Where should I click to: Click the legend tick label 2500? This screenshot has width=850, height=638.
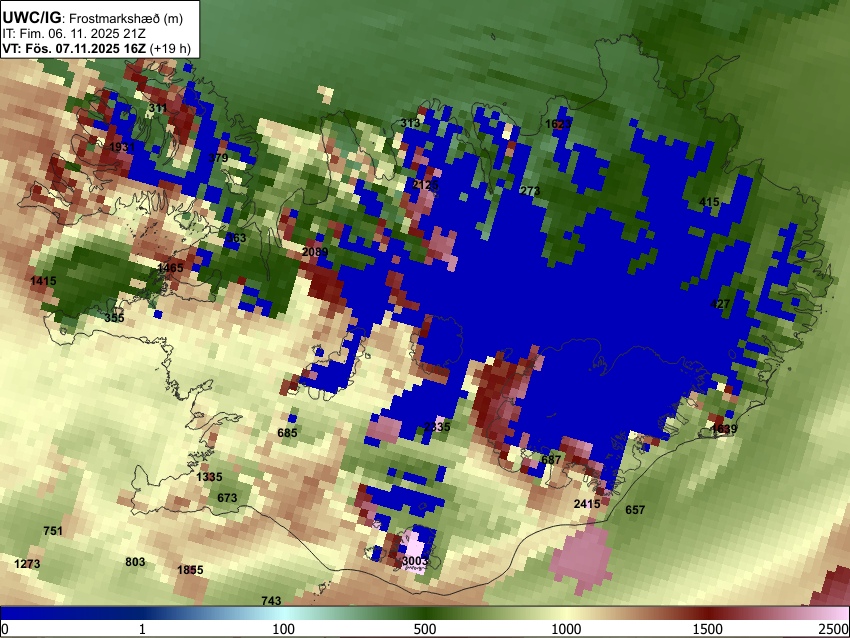point(834,629)
